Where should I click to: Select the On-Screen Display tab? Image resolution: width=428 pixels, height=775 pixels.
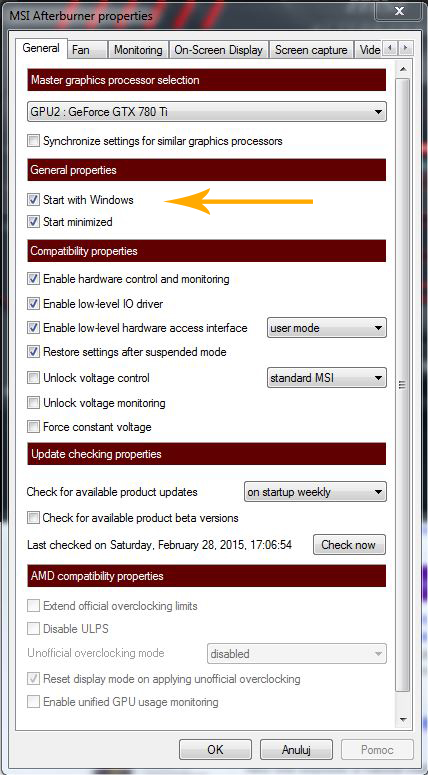218,50
